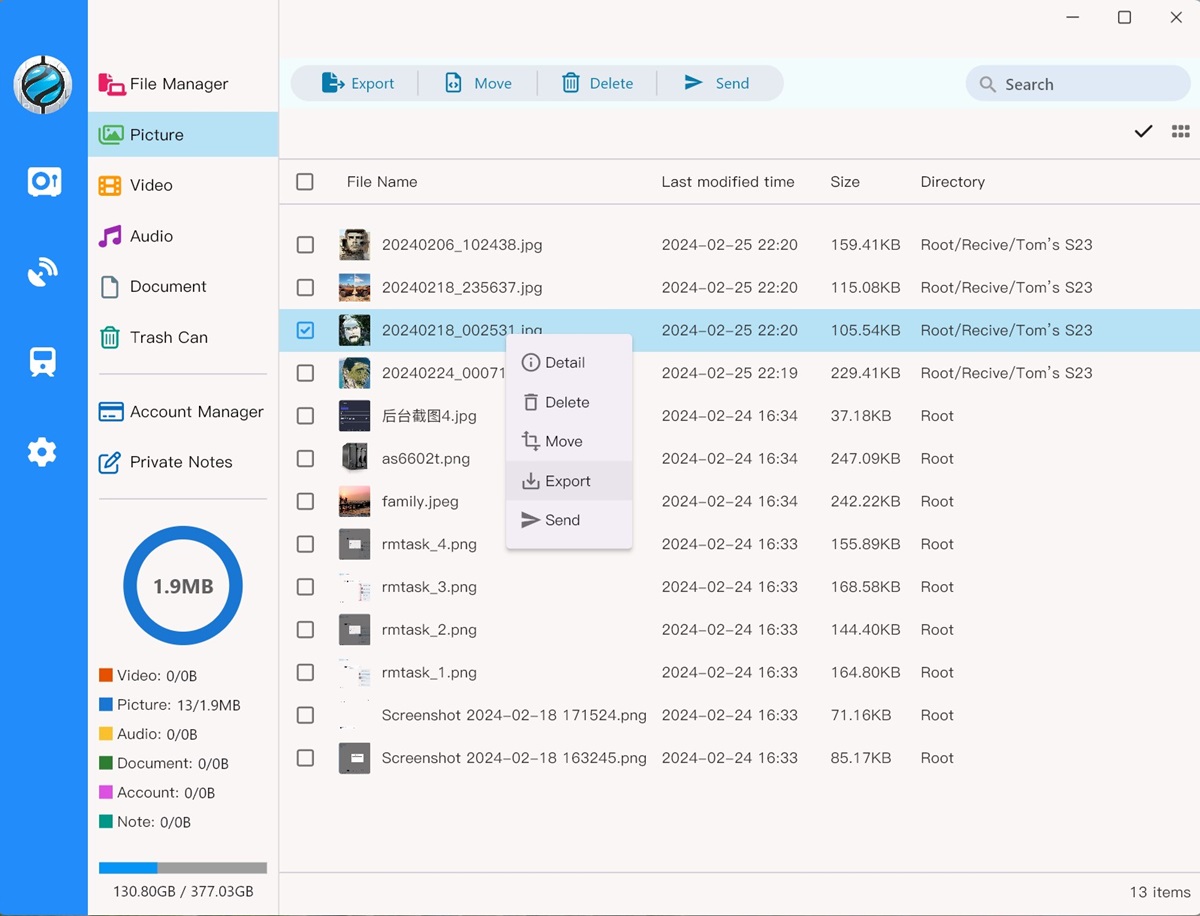Click Delete button in top toolbar
This screenshot has width=1200, height=916.
(597, 83)
